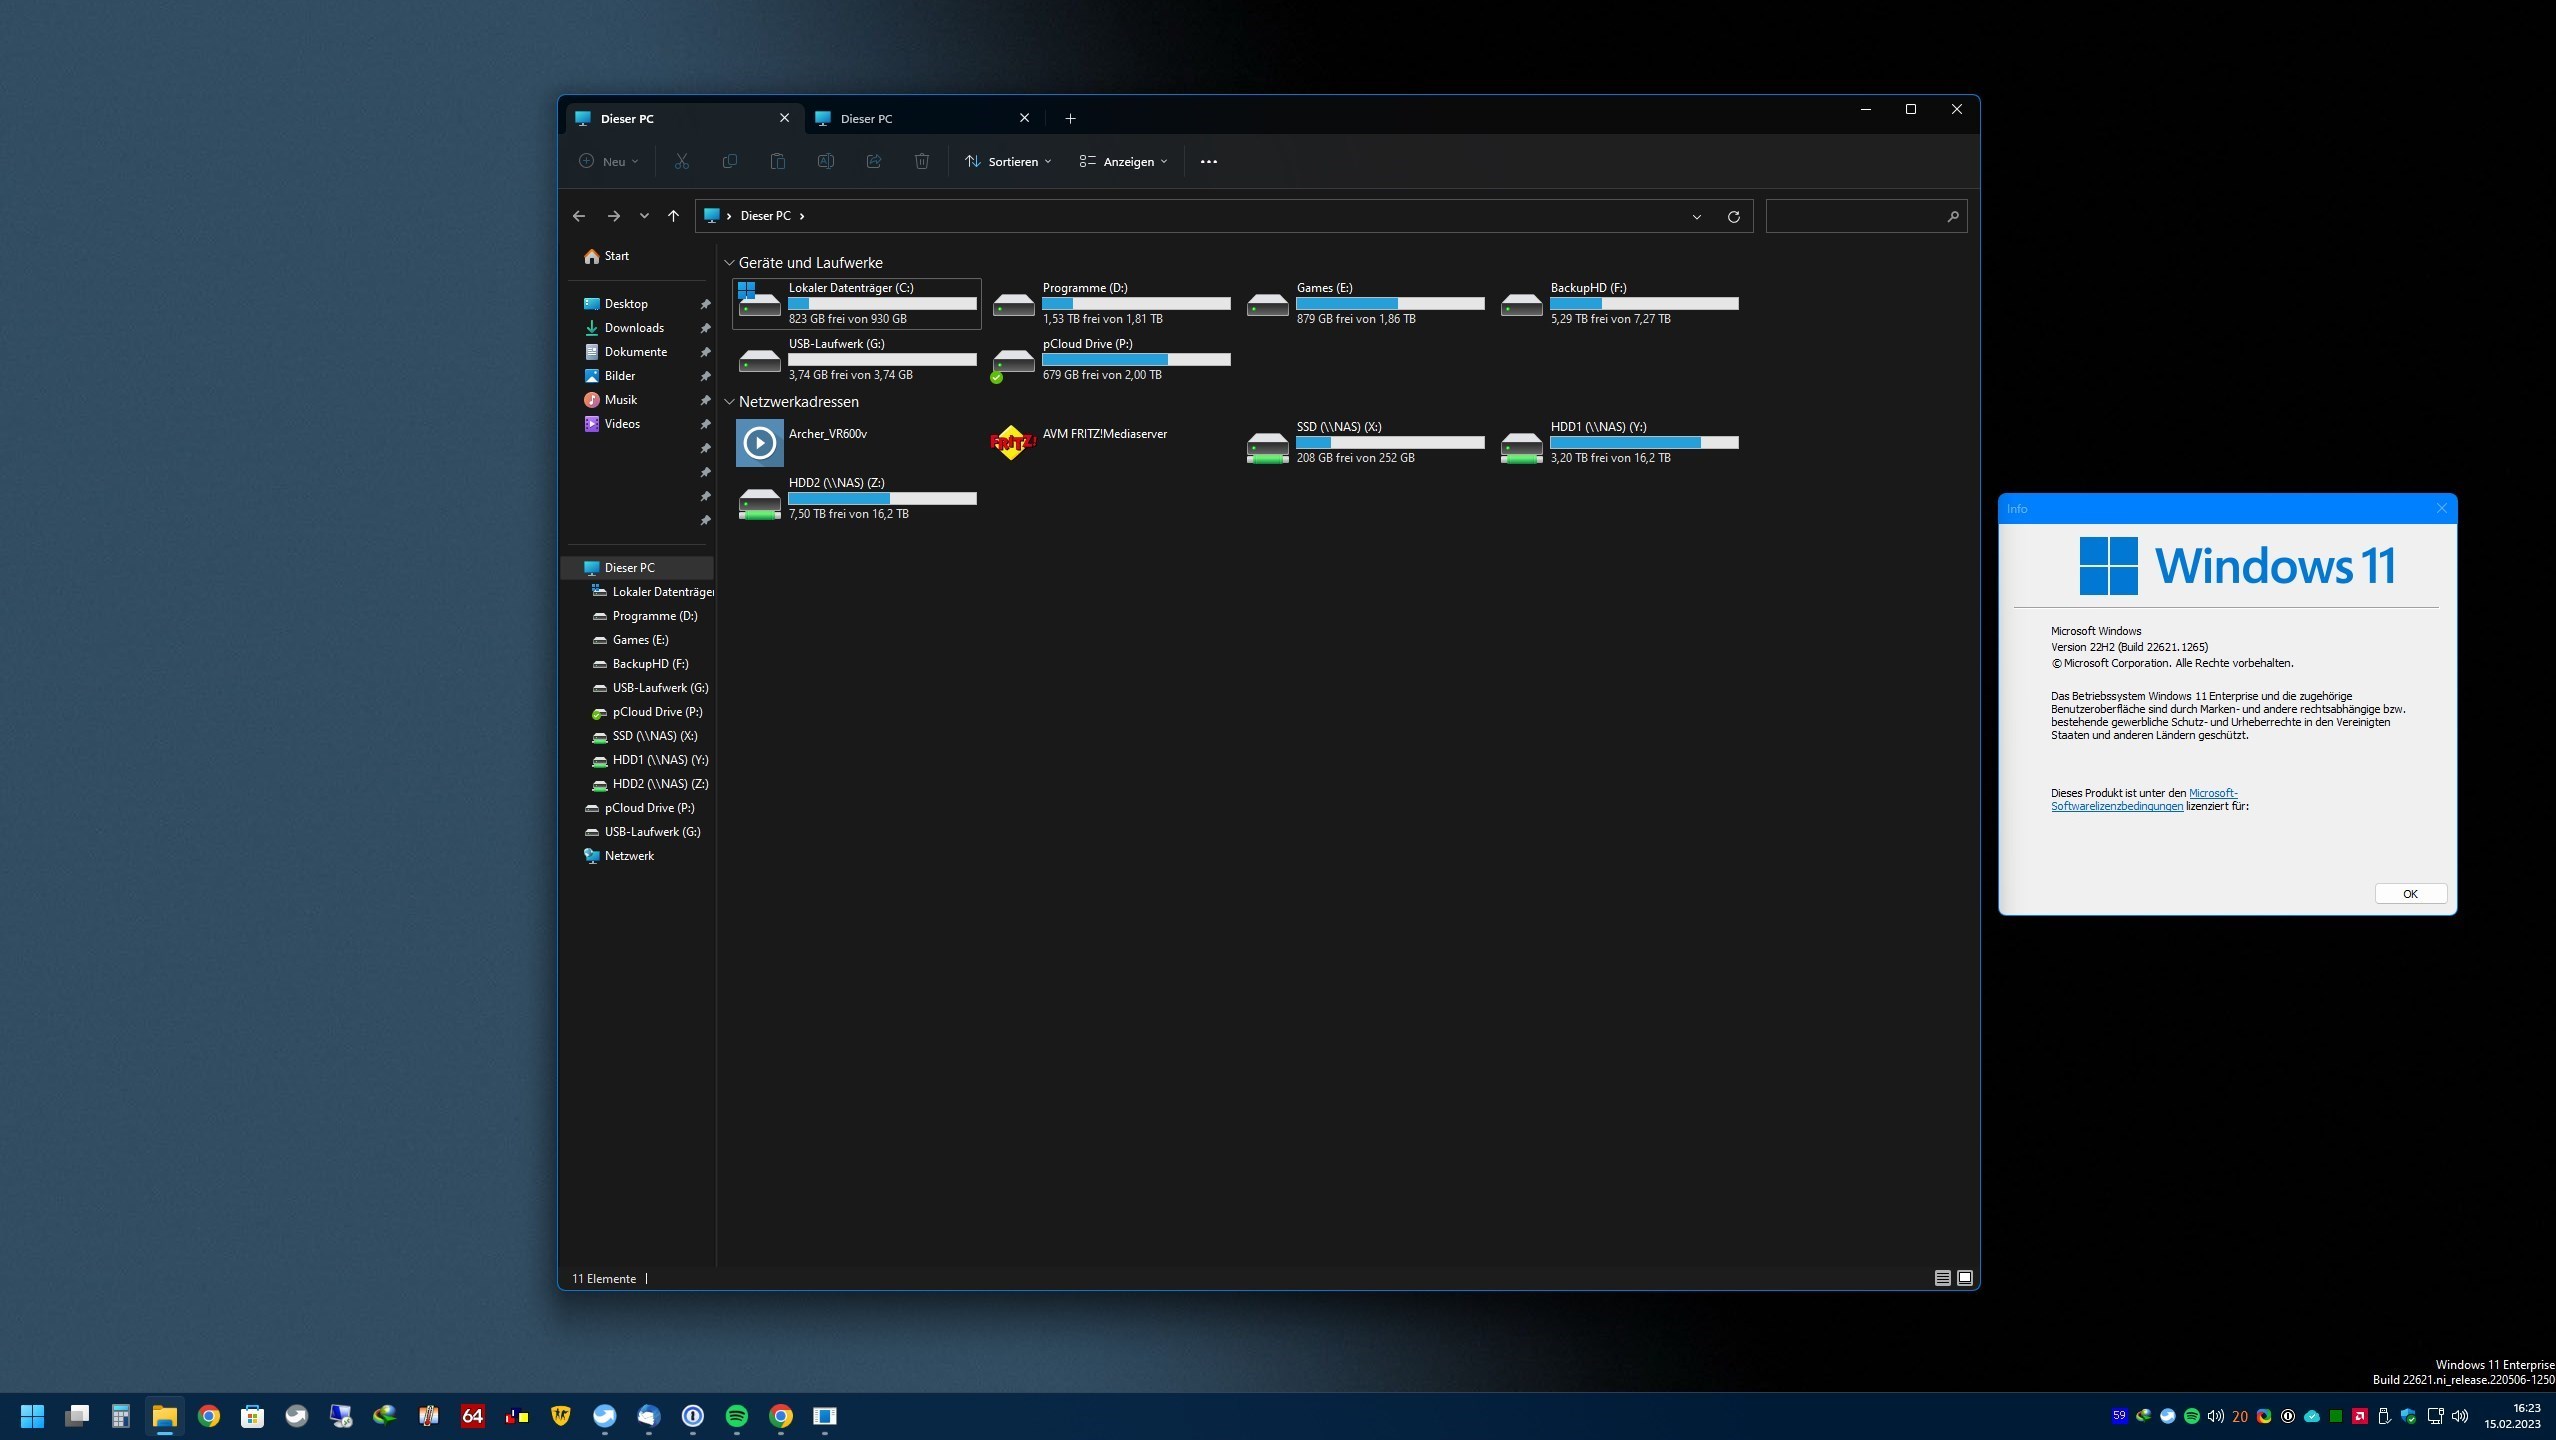Switch to large icons view in status bar
The height and width of the screenshot is (1440, 2556).
(x=1964, y=1278)
